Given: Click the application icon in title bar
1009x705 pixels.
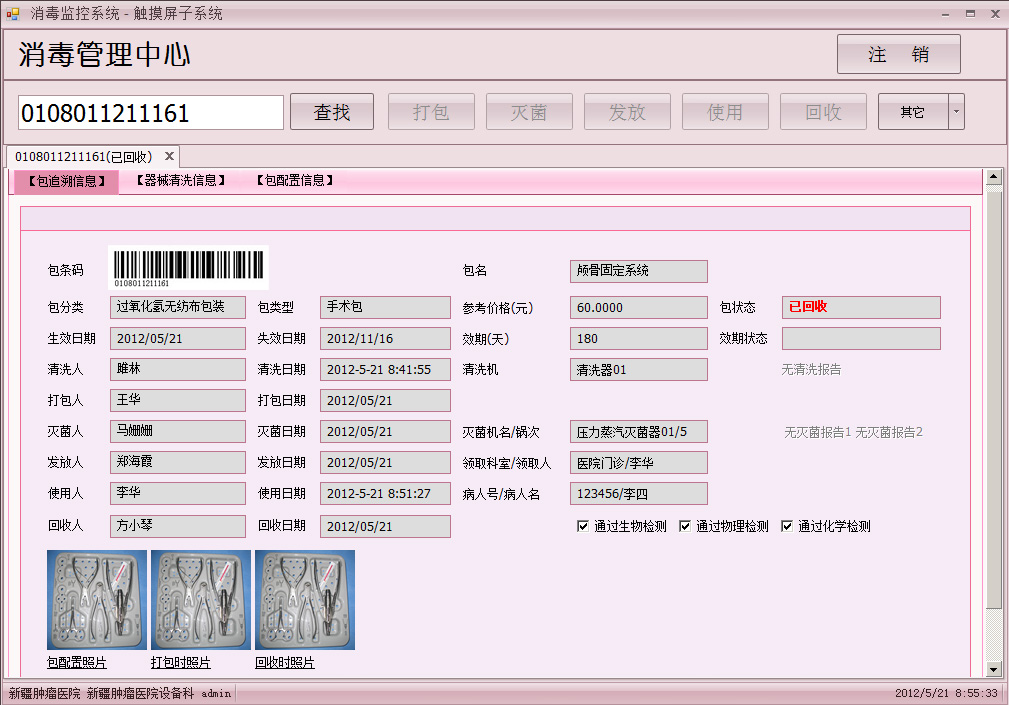Looking at the screenshot, I should 13,14.
